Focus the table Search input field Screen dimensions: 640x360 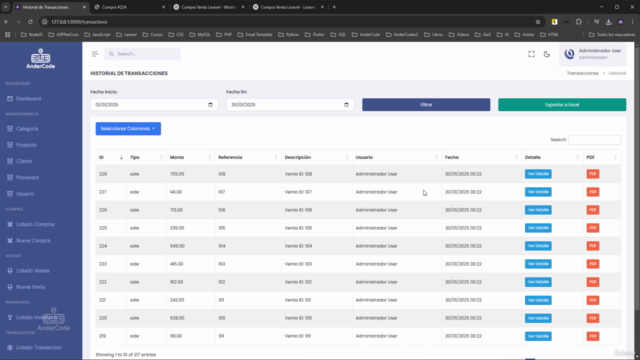[x=594, y=140]
